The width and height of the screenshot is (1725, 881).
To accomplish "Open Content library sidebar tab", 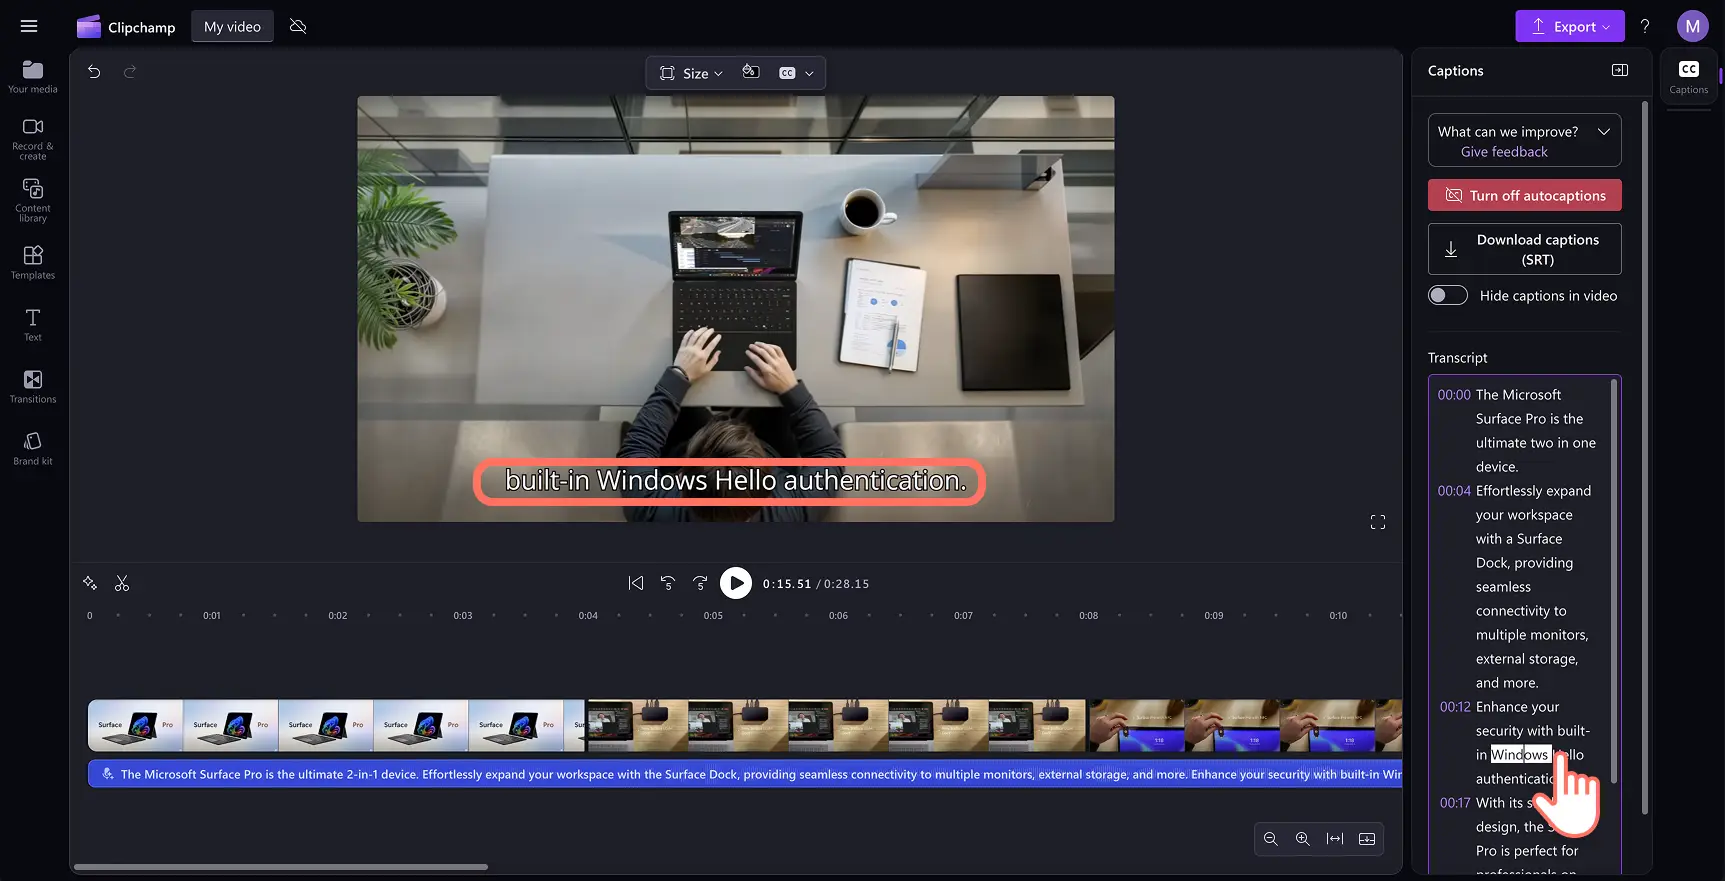I will coord(33,200).
